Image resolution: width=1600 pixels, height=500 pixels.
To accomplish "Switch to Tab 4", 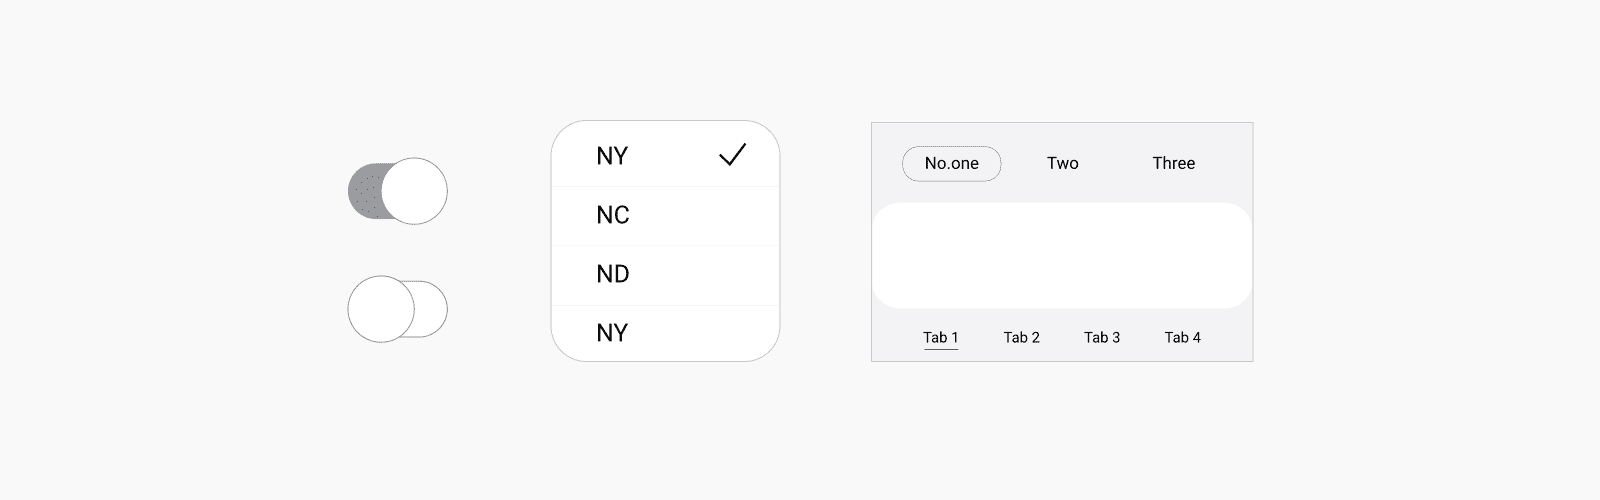I will click(x=1182, y=337).
